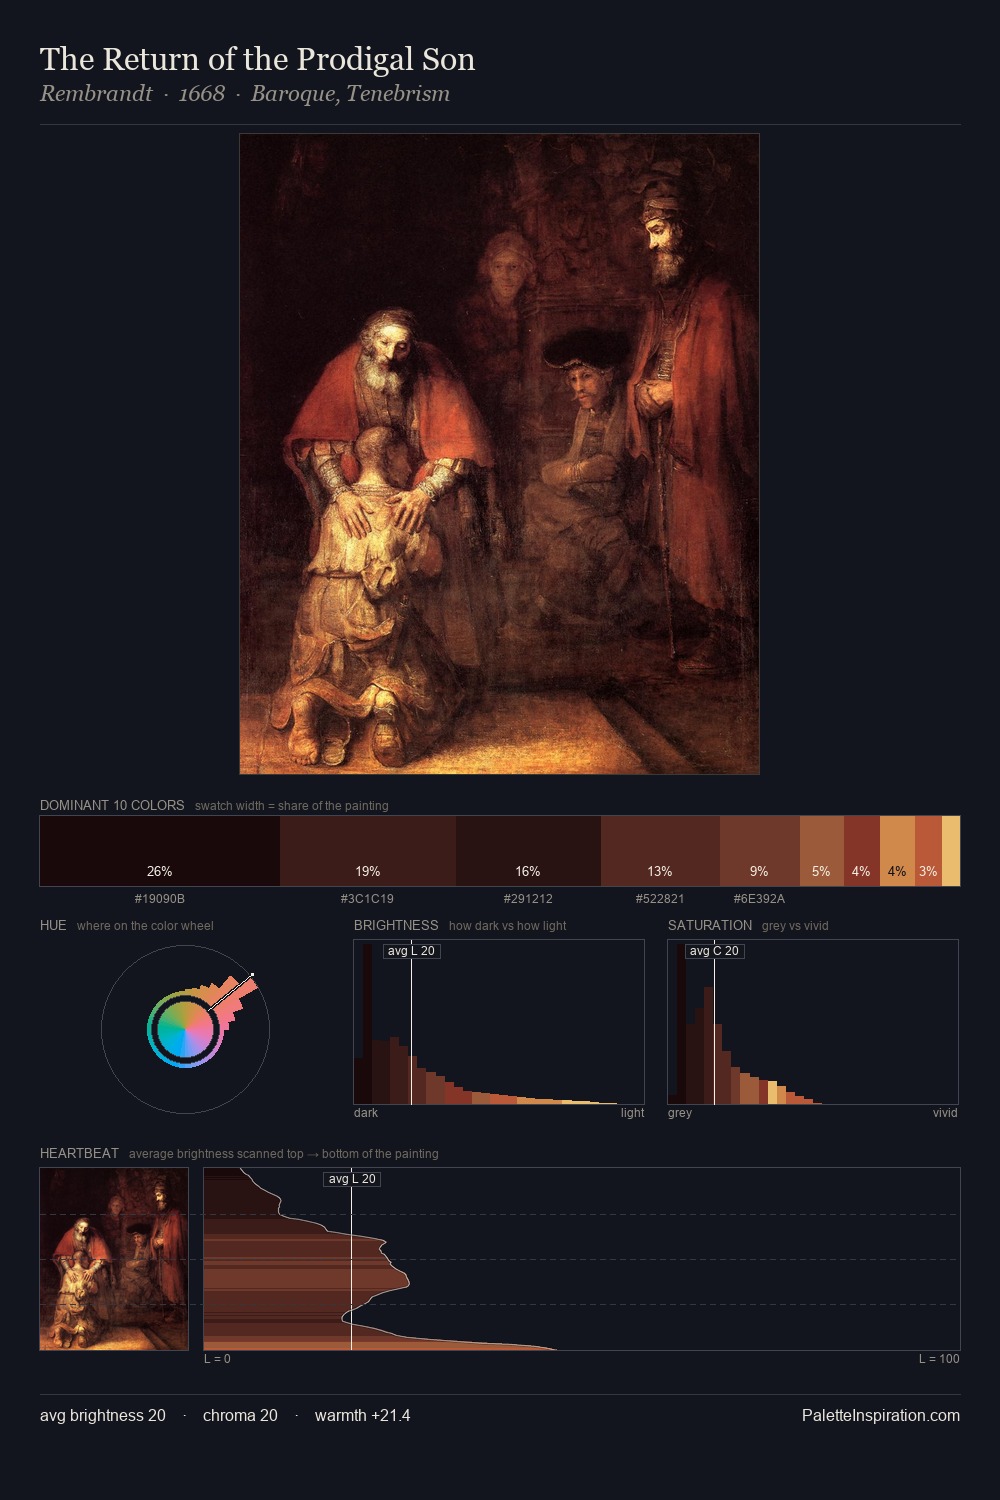Click the 'vivid' axis label
The image size is (1000, 1500).
point(945,1113)
